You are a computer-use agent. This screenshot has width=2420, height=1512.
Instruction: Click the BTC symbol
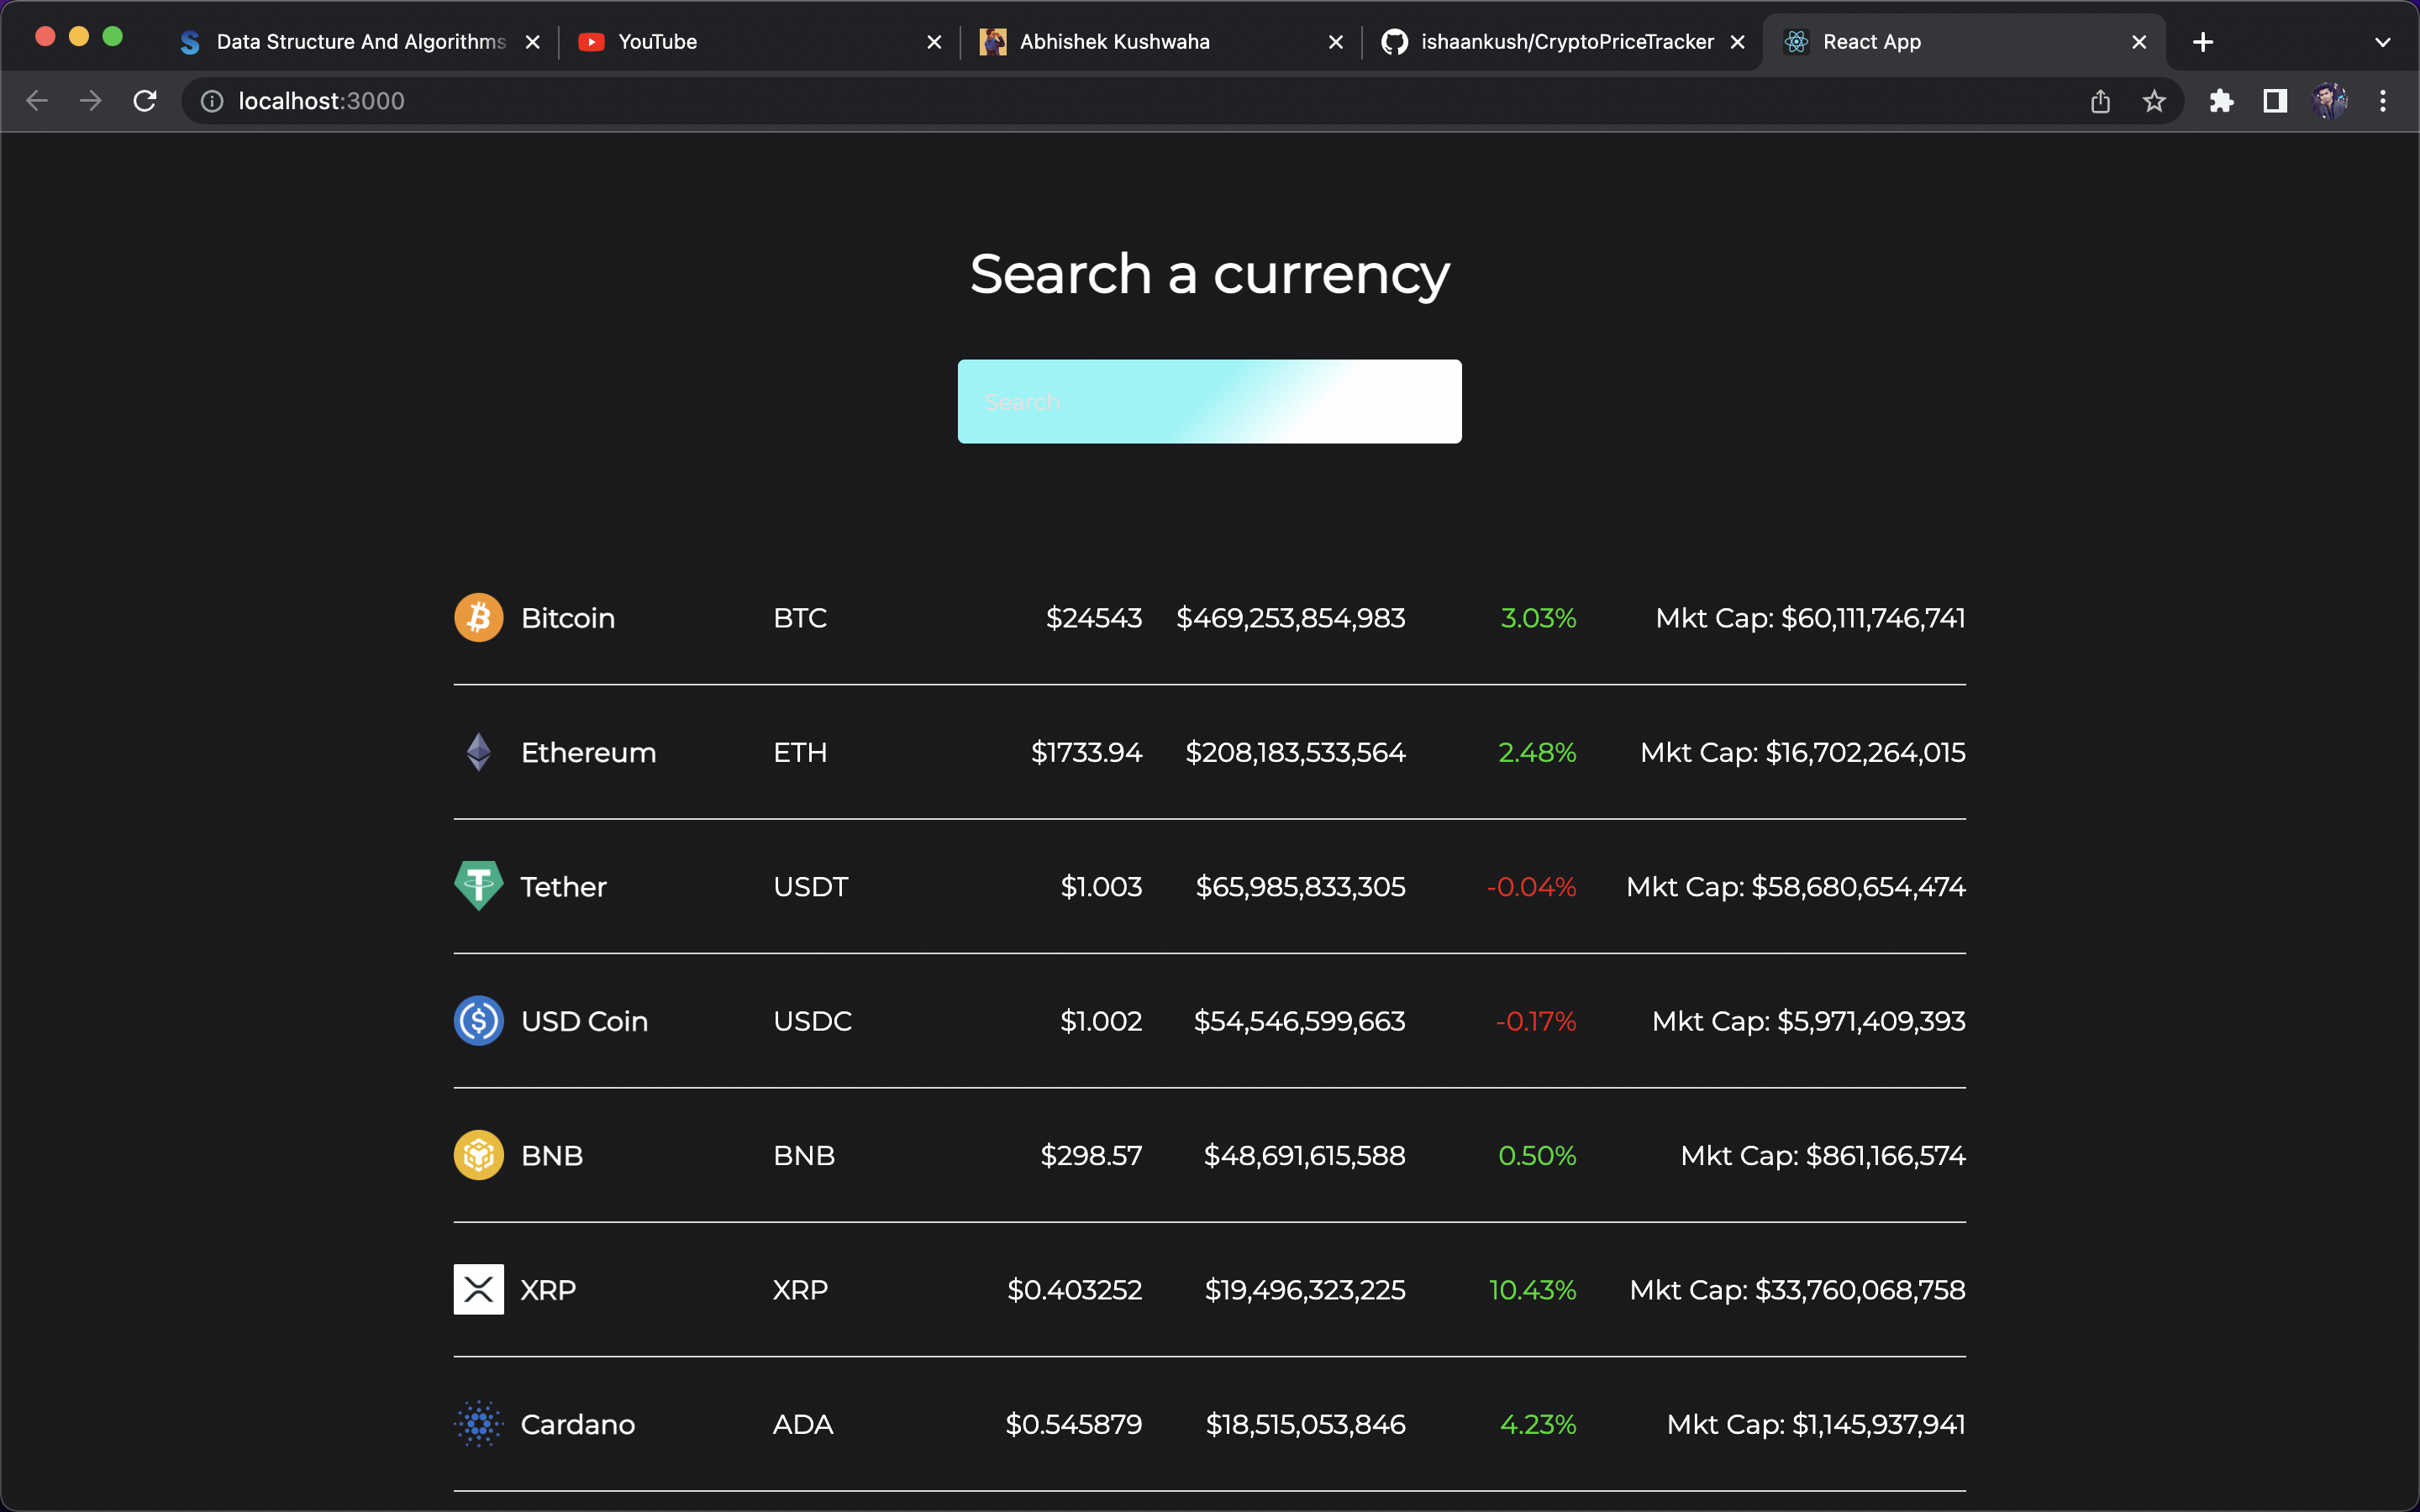point(800,618)
